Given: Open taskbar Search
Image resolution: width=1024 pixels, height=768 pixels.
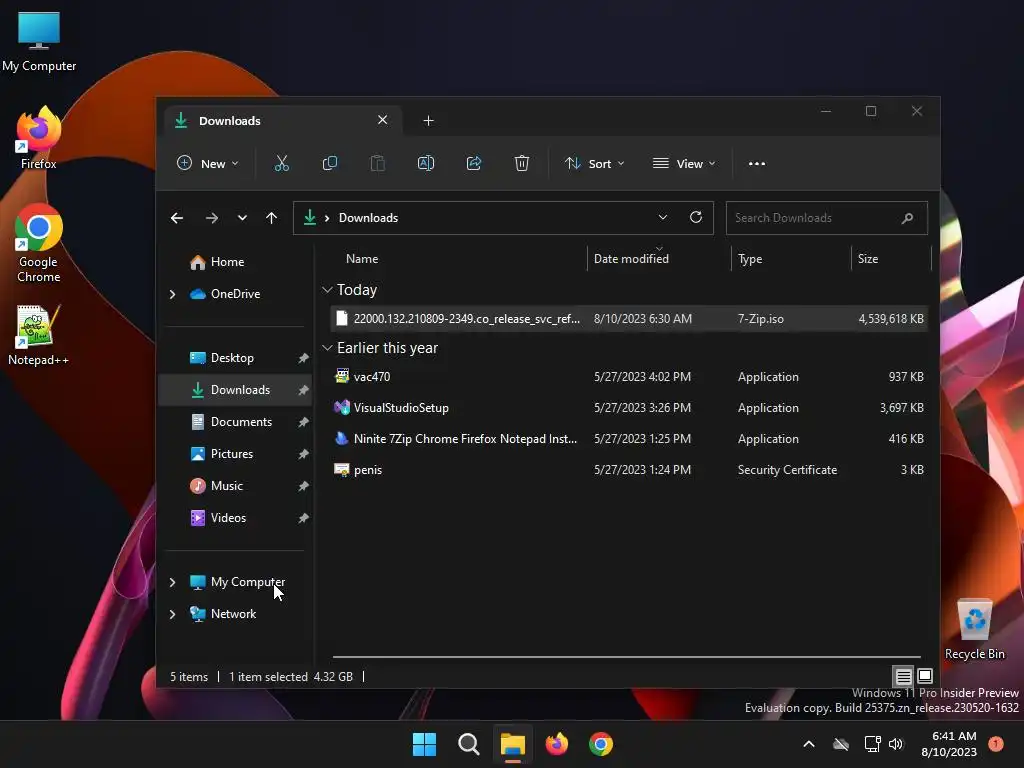Looking at the screenshot, I should pyautogui.click(x=468, y=744).
